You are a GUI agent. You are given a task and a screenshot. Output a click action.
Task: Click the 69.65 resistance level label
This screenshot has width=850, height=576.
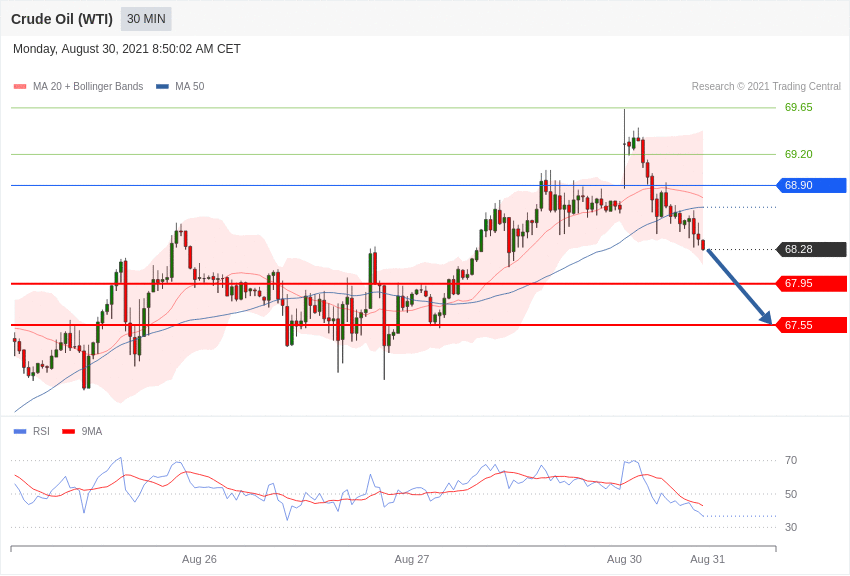pos(799,107)
